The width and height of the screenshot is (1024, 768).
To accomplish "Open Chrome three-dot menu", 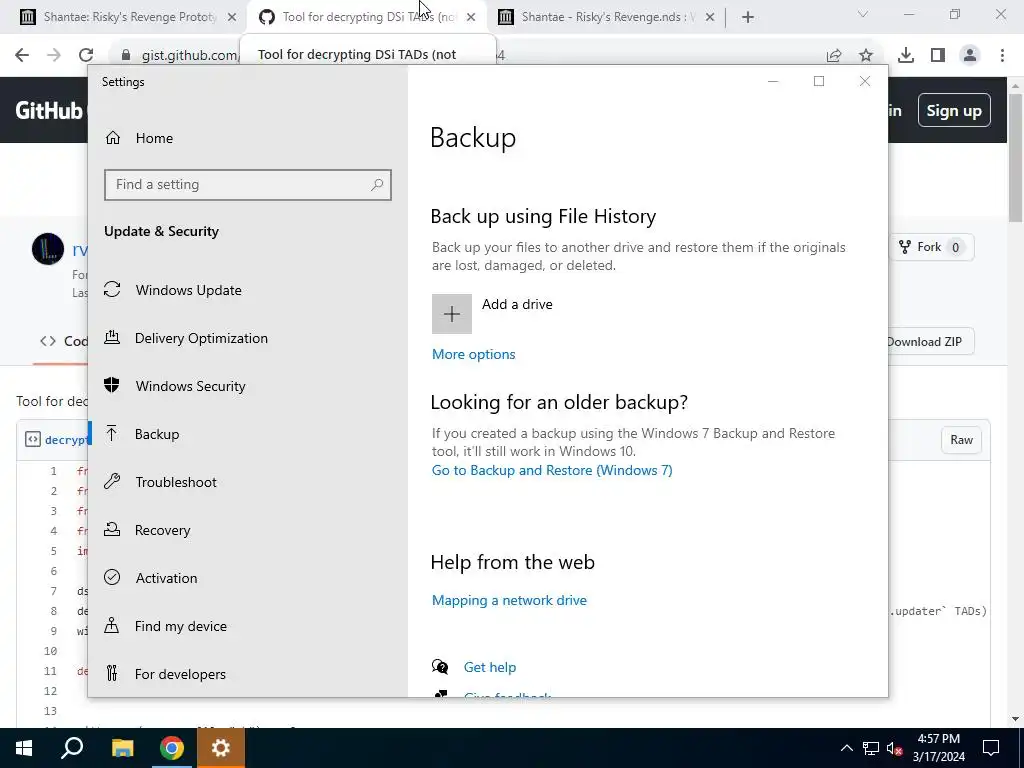I will 1002,56.
